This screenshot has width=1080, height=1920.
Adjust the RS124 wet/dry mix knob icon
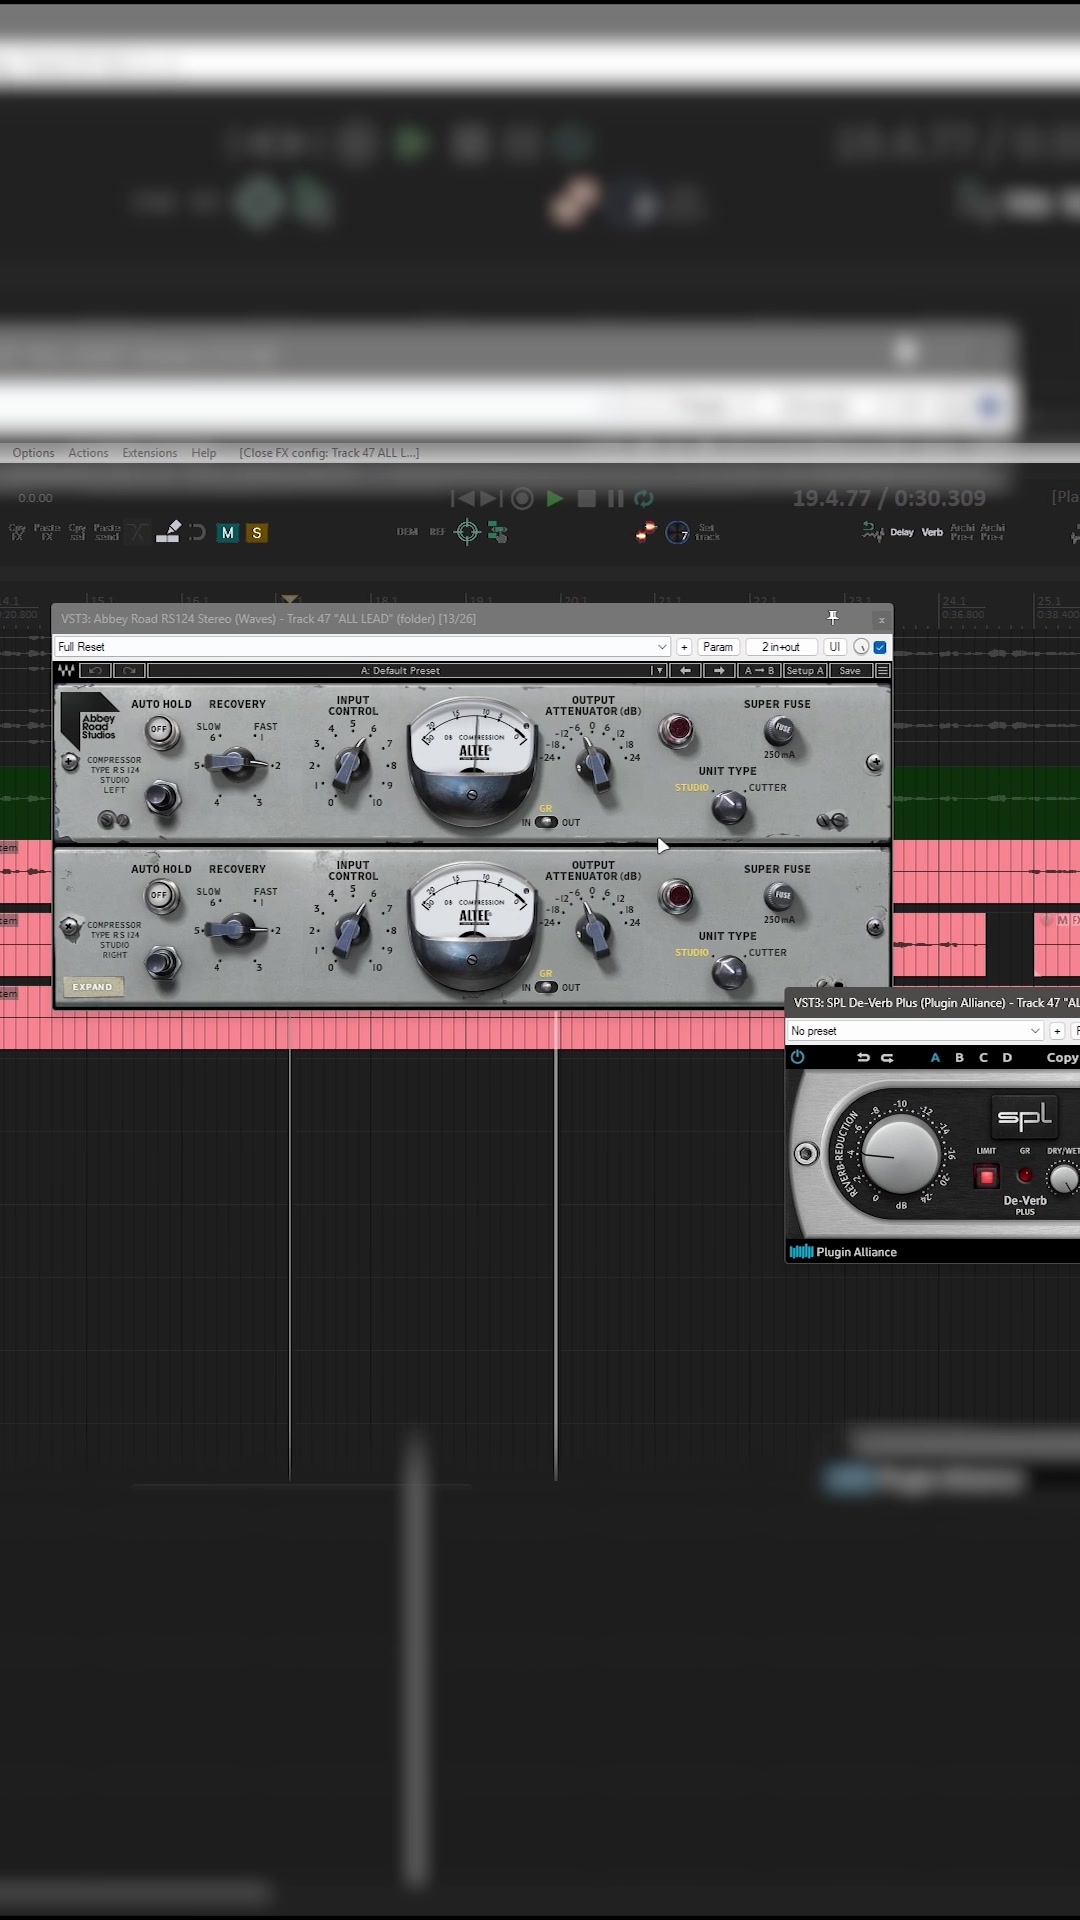861,647
